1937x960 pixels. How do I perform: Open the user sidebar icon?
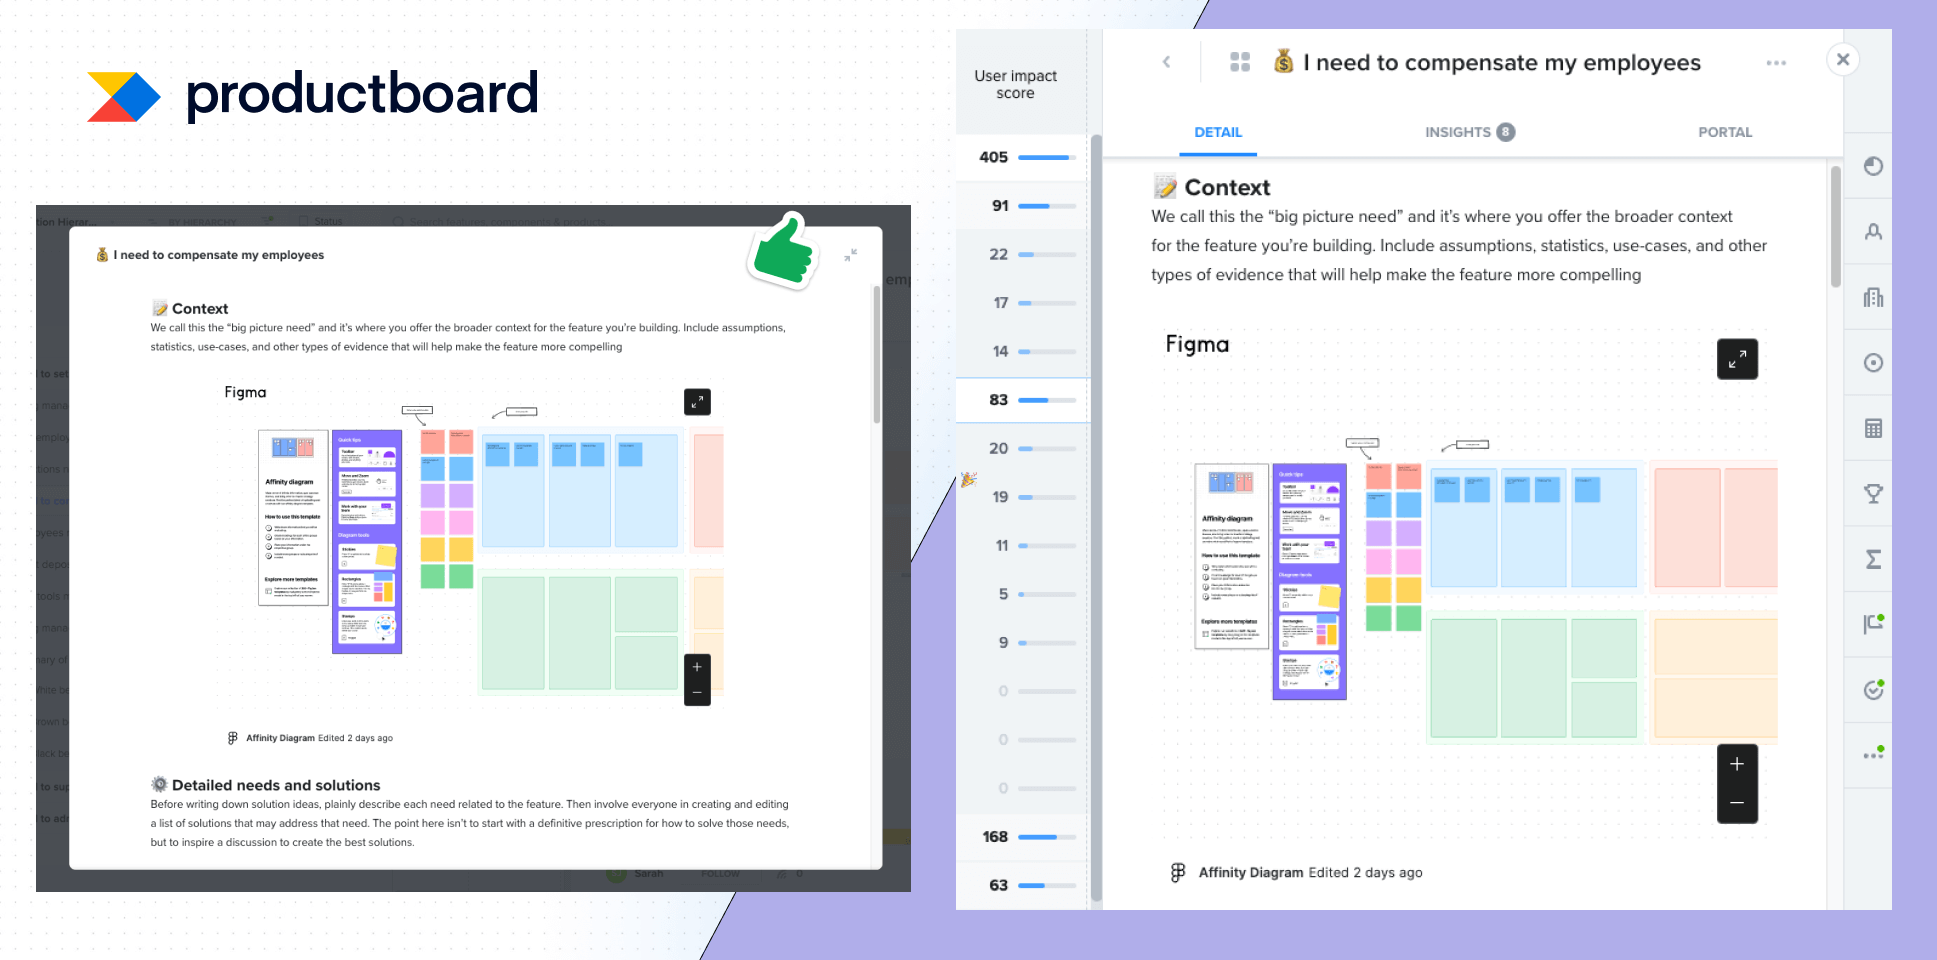point(1873,232)
